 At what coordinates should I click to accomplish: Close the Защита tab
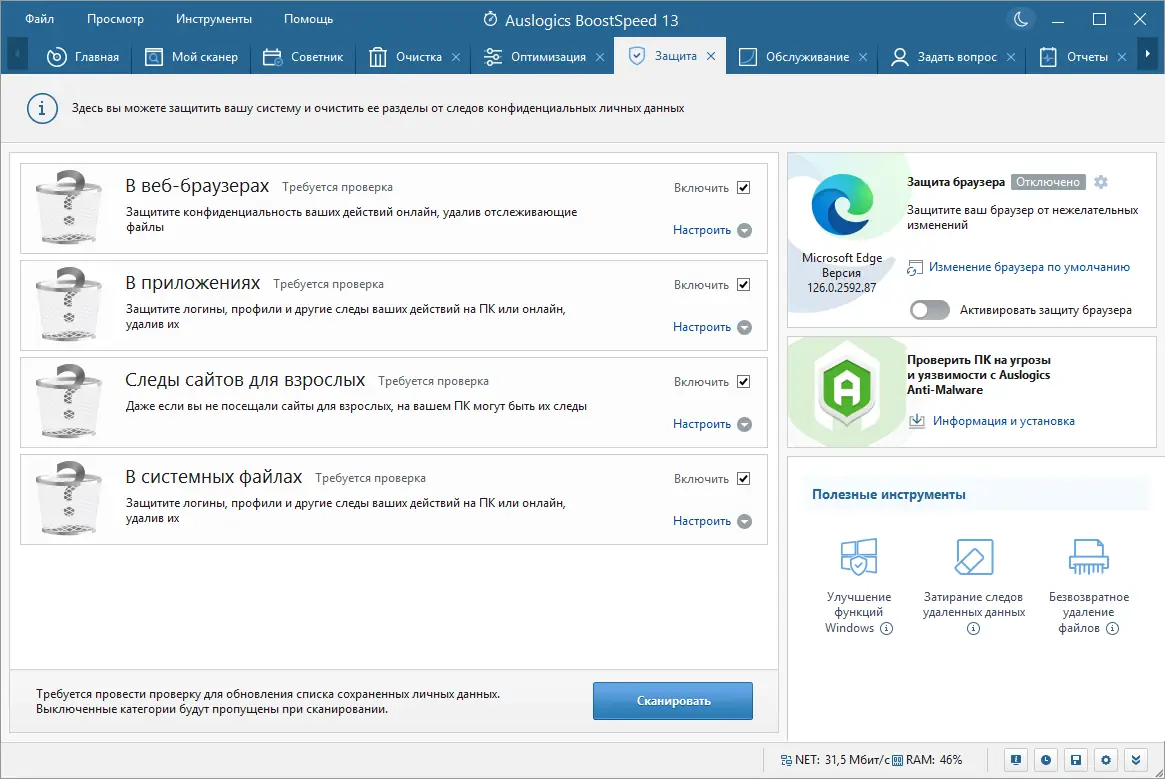pyautogui.click(x=711, y=56)
